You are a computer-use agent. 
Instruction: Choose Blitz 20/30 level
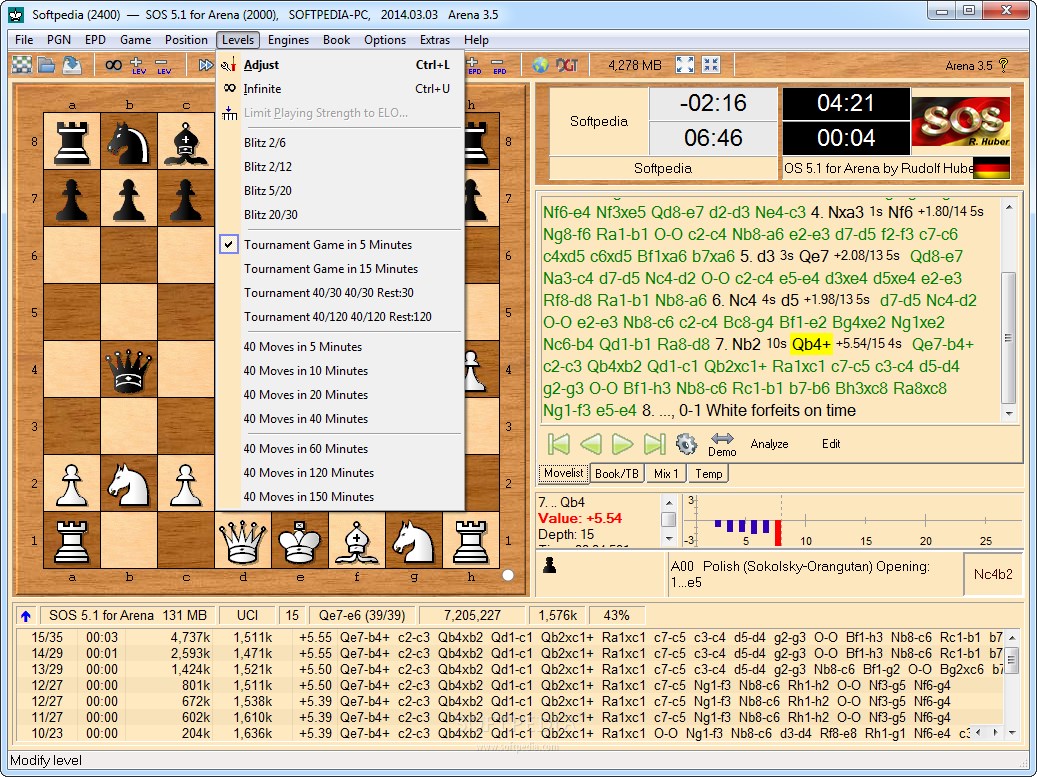(340, 214)
